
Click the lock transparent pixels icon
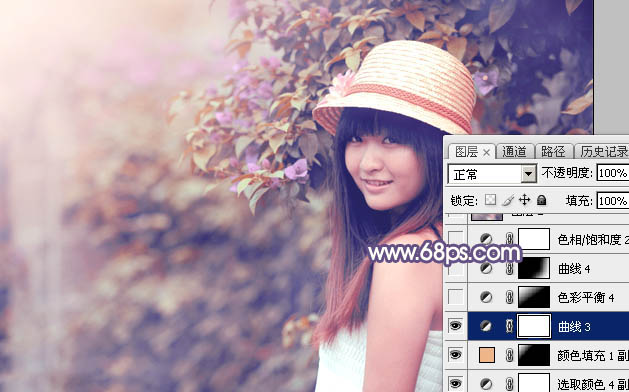[490, 200]
